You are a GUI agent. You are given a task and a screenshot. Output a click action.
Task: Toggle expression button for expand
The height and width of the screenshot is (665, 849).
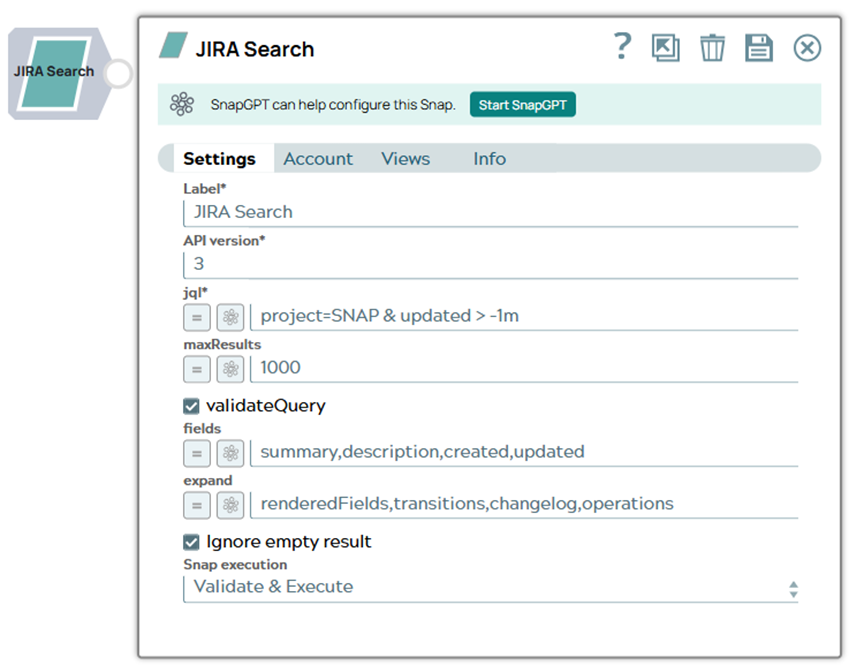tap(197, 505)
